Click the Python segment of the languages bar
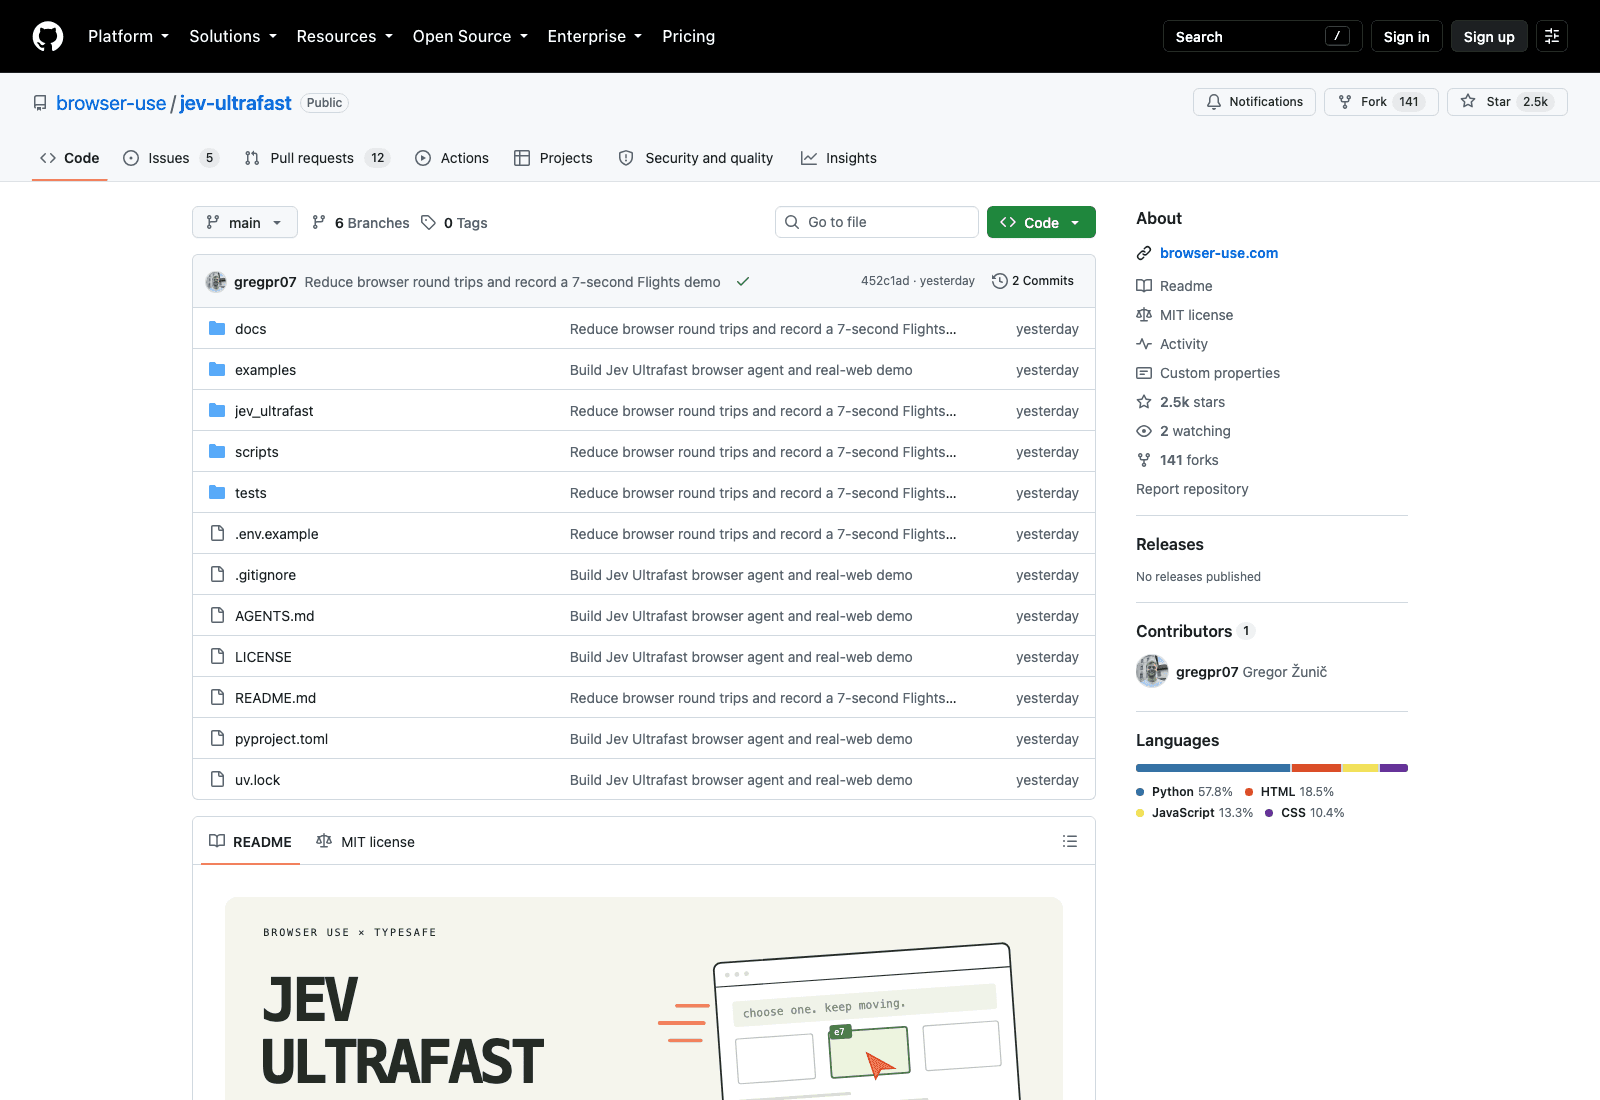The width and height of the screenshot is (1600, 1100). [1213, 768]
